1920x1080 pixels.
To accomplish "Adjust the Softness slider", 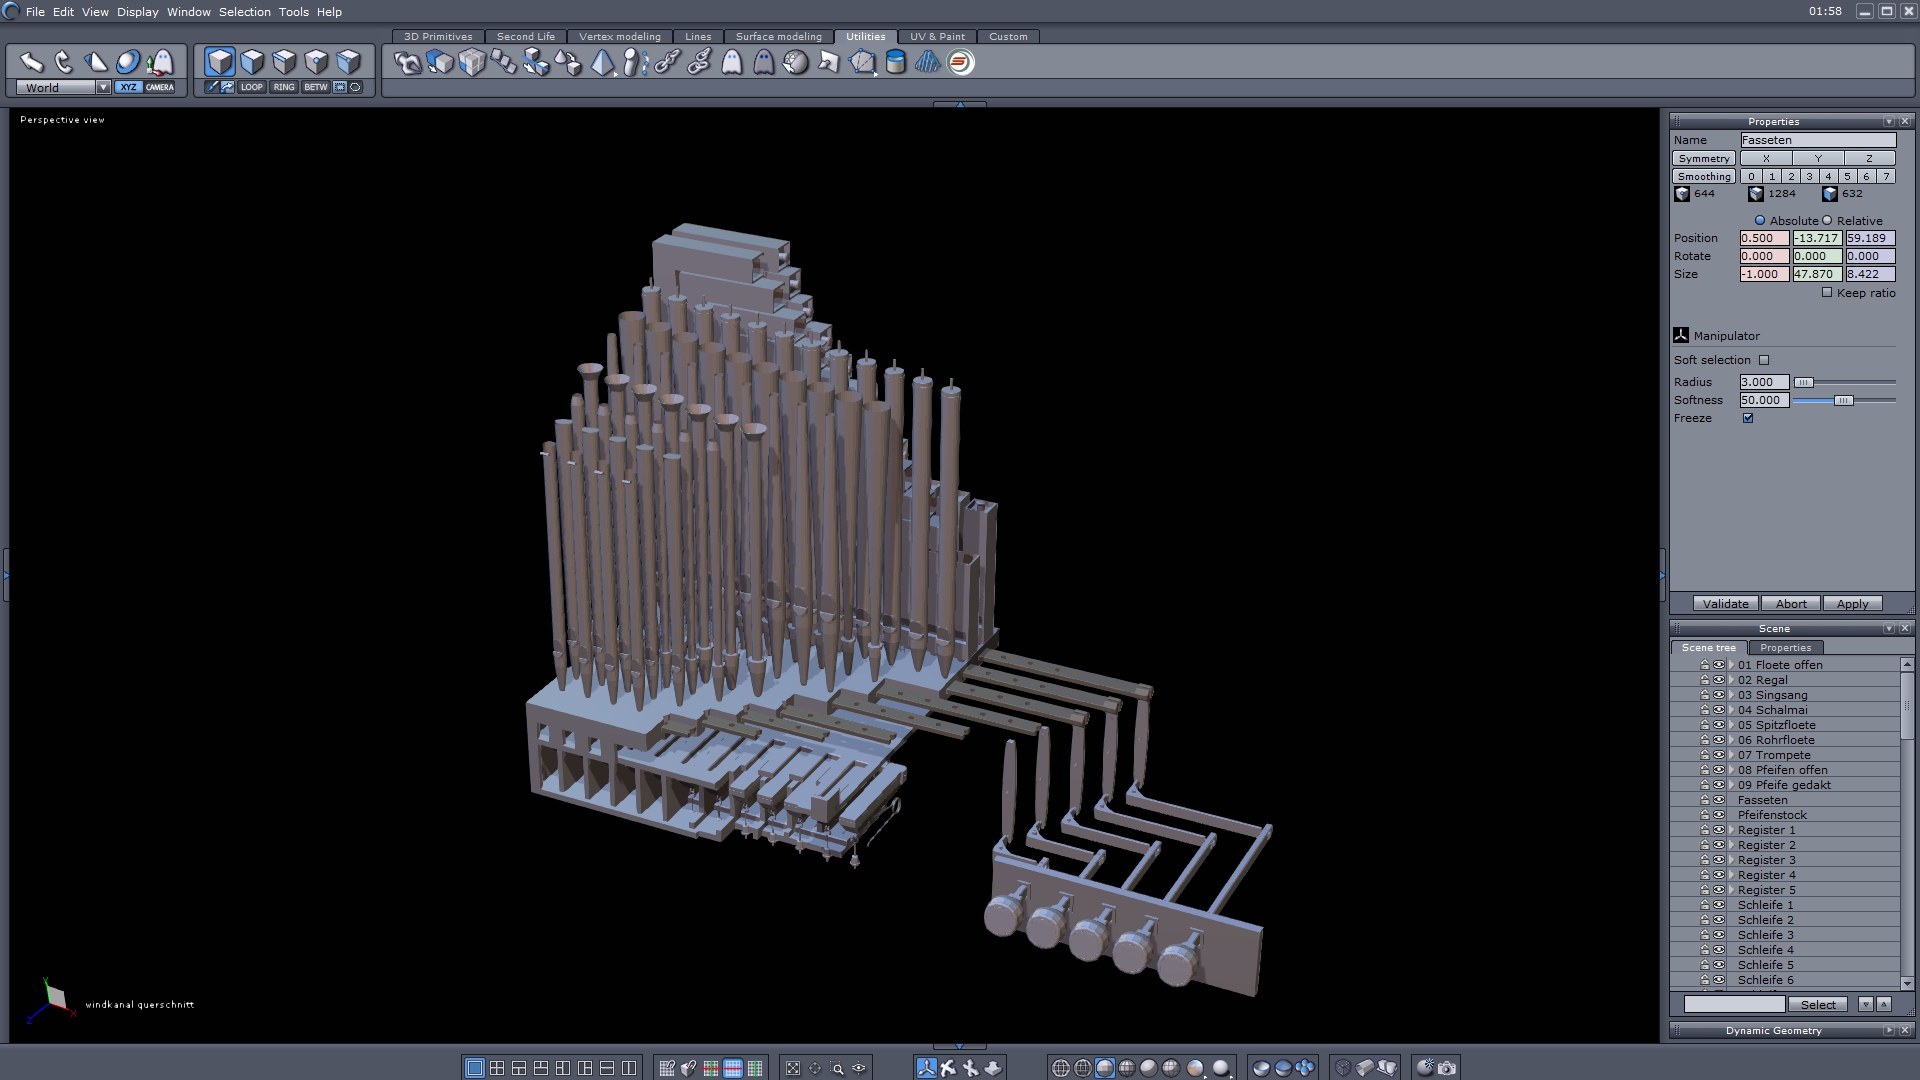I will [x=1843, y=400].
